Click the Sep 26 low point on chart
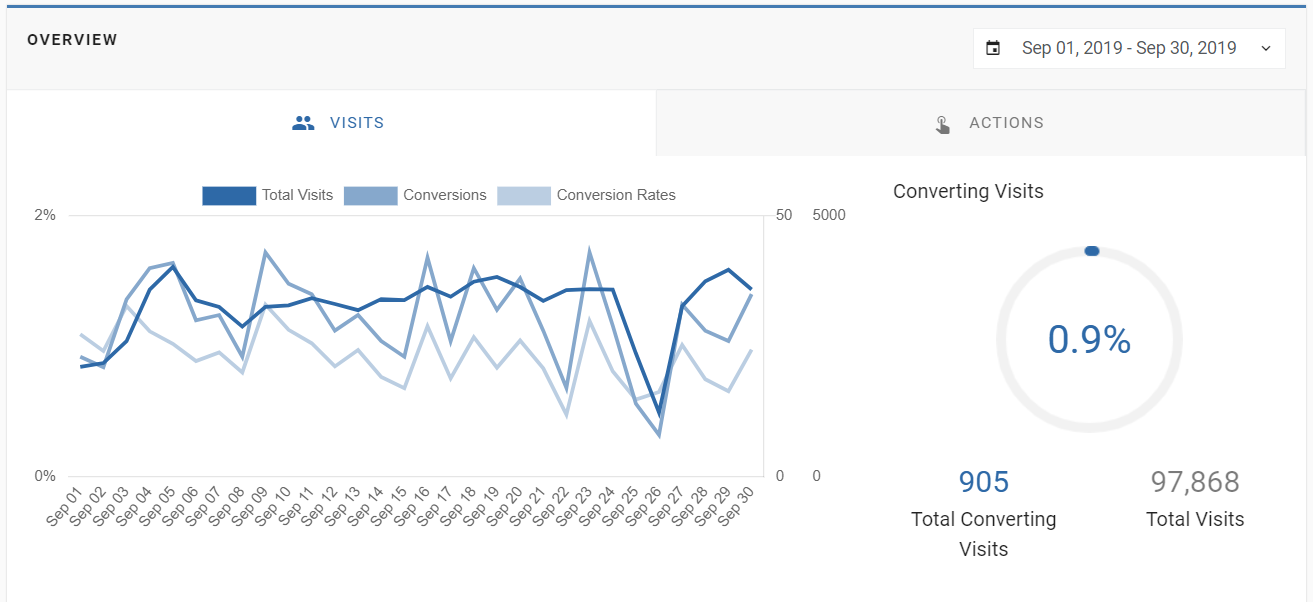Screen dimensions: 1313x602 click(x=659, y=435)
